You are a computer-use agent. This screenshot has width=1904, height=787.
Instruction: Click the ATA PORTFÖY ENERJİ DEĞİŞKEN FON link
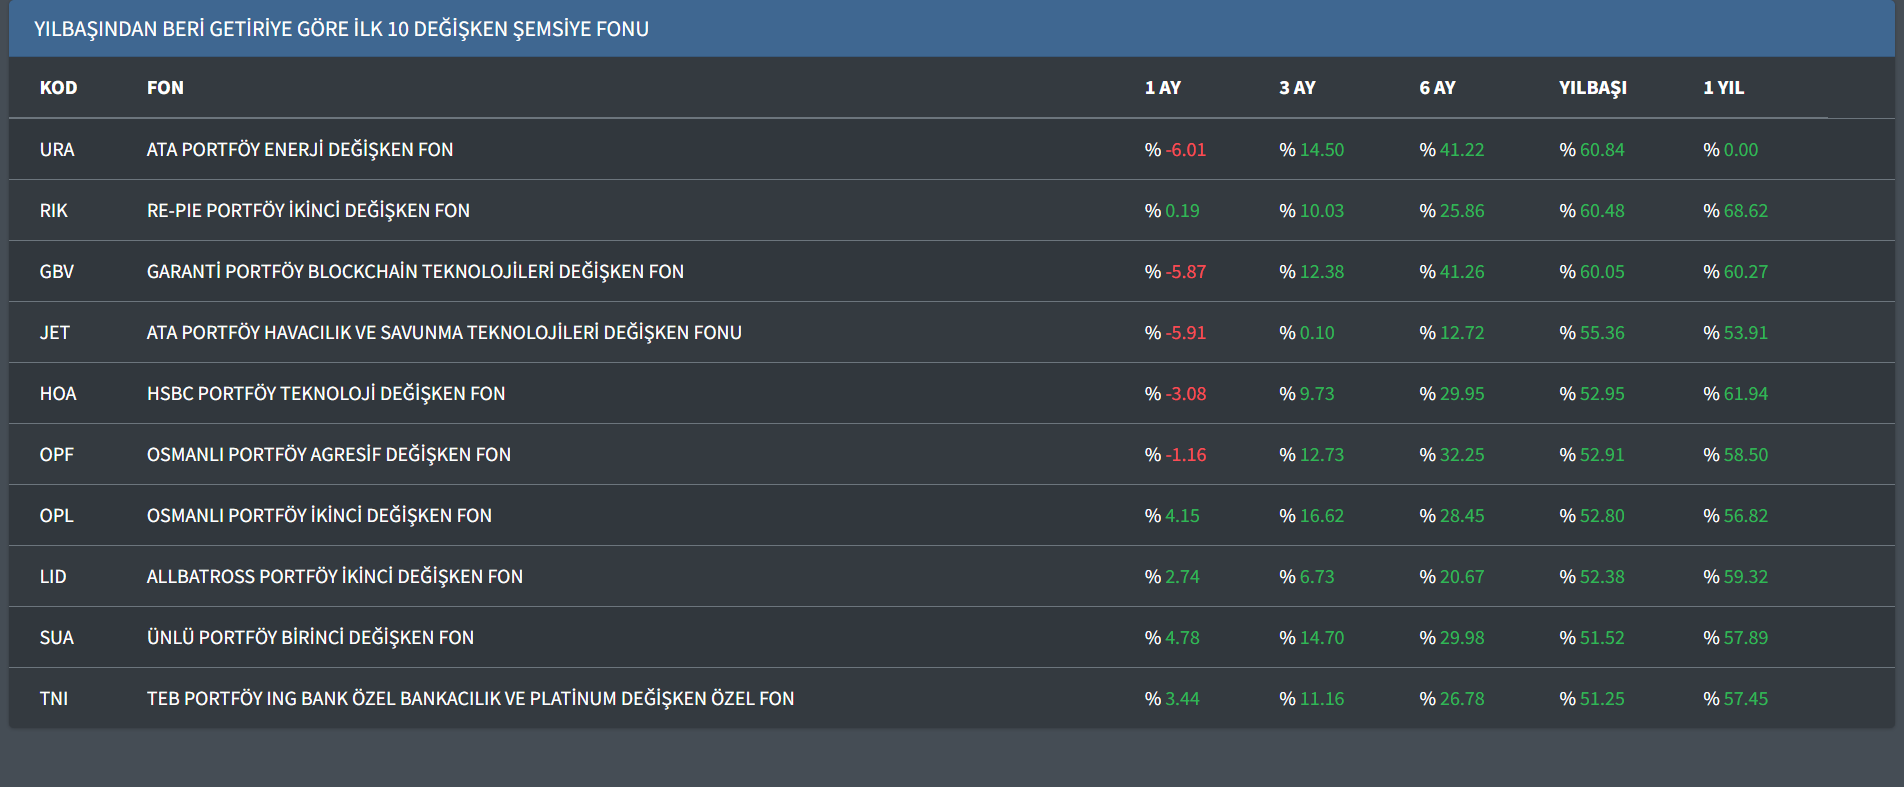pyautogui.click(x=299, y=149)
